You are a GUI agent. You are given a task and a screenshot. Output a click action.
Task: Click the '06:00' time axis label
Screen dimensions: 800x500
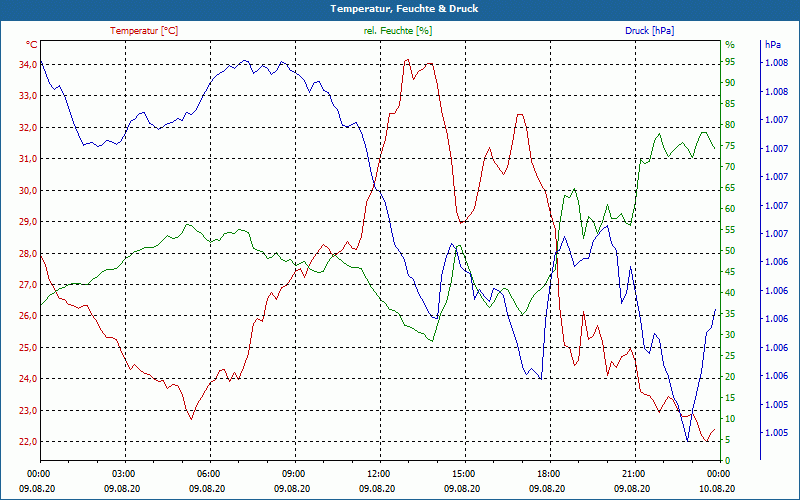pyautogui.click(x=207, y=473)
